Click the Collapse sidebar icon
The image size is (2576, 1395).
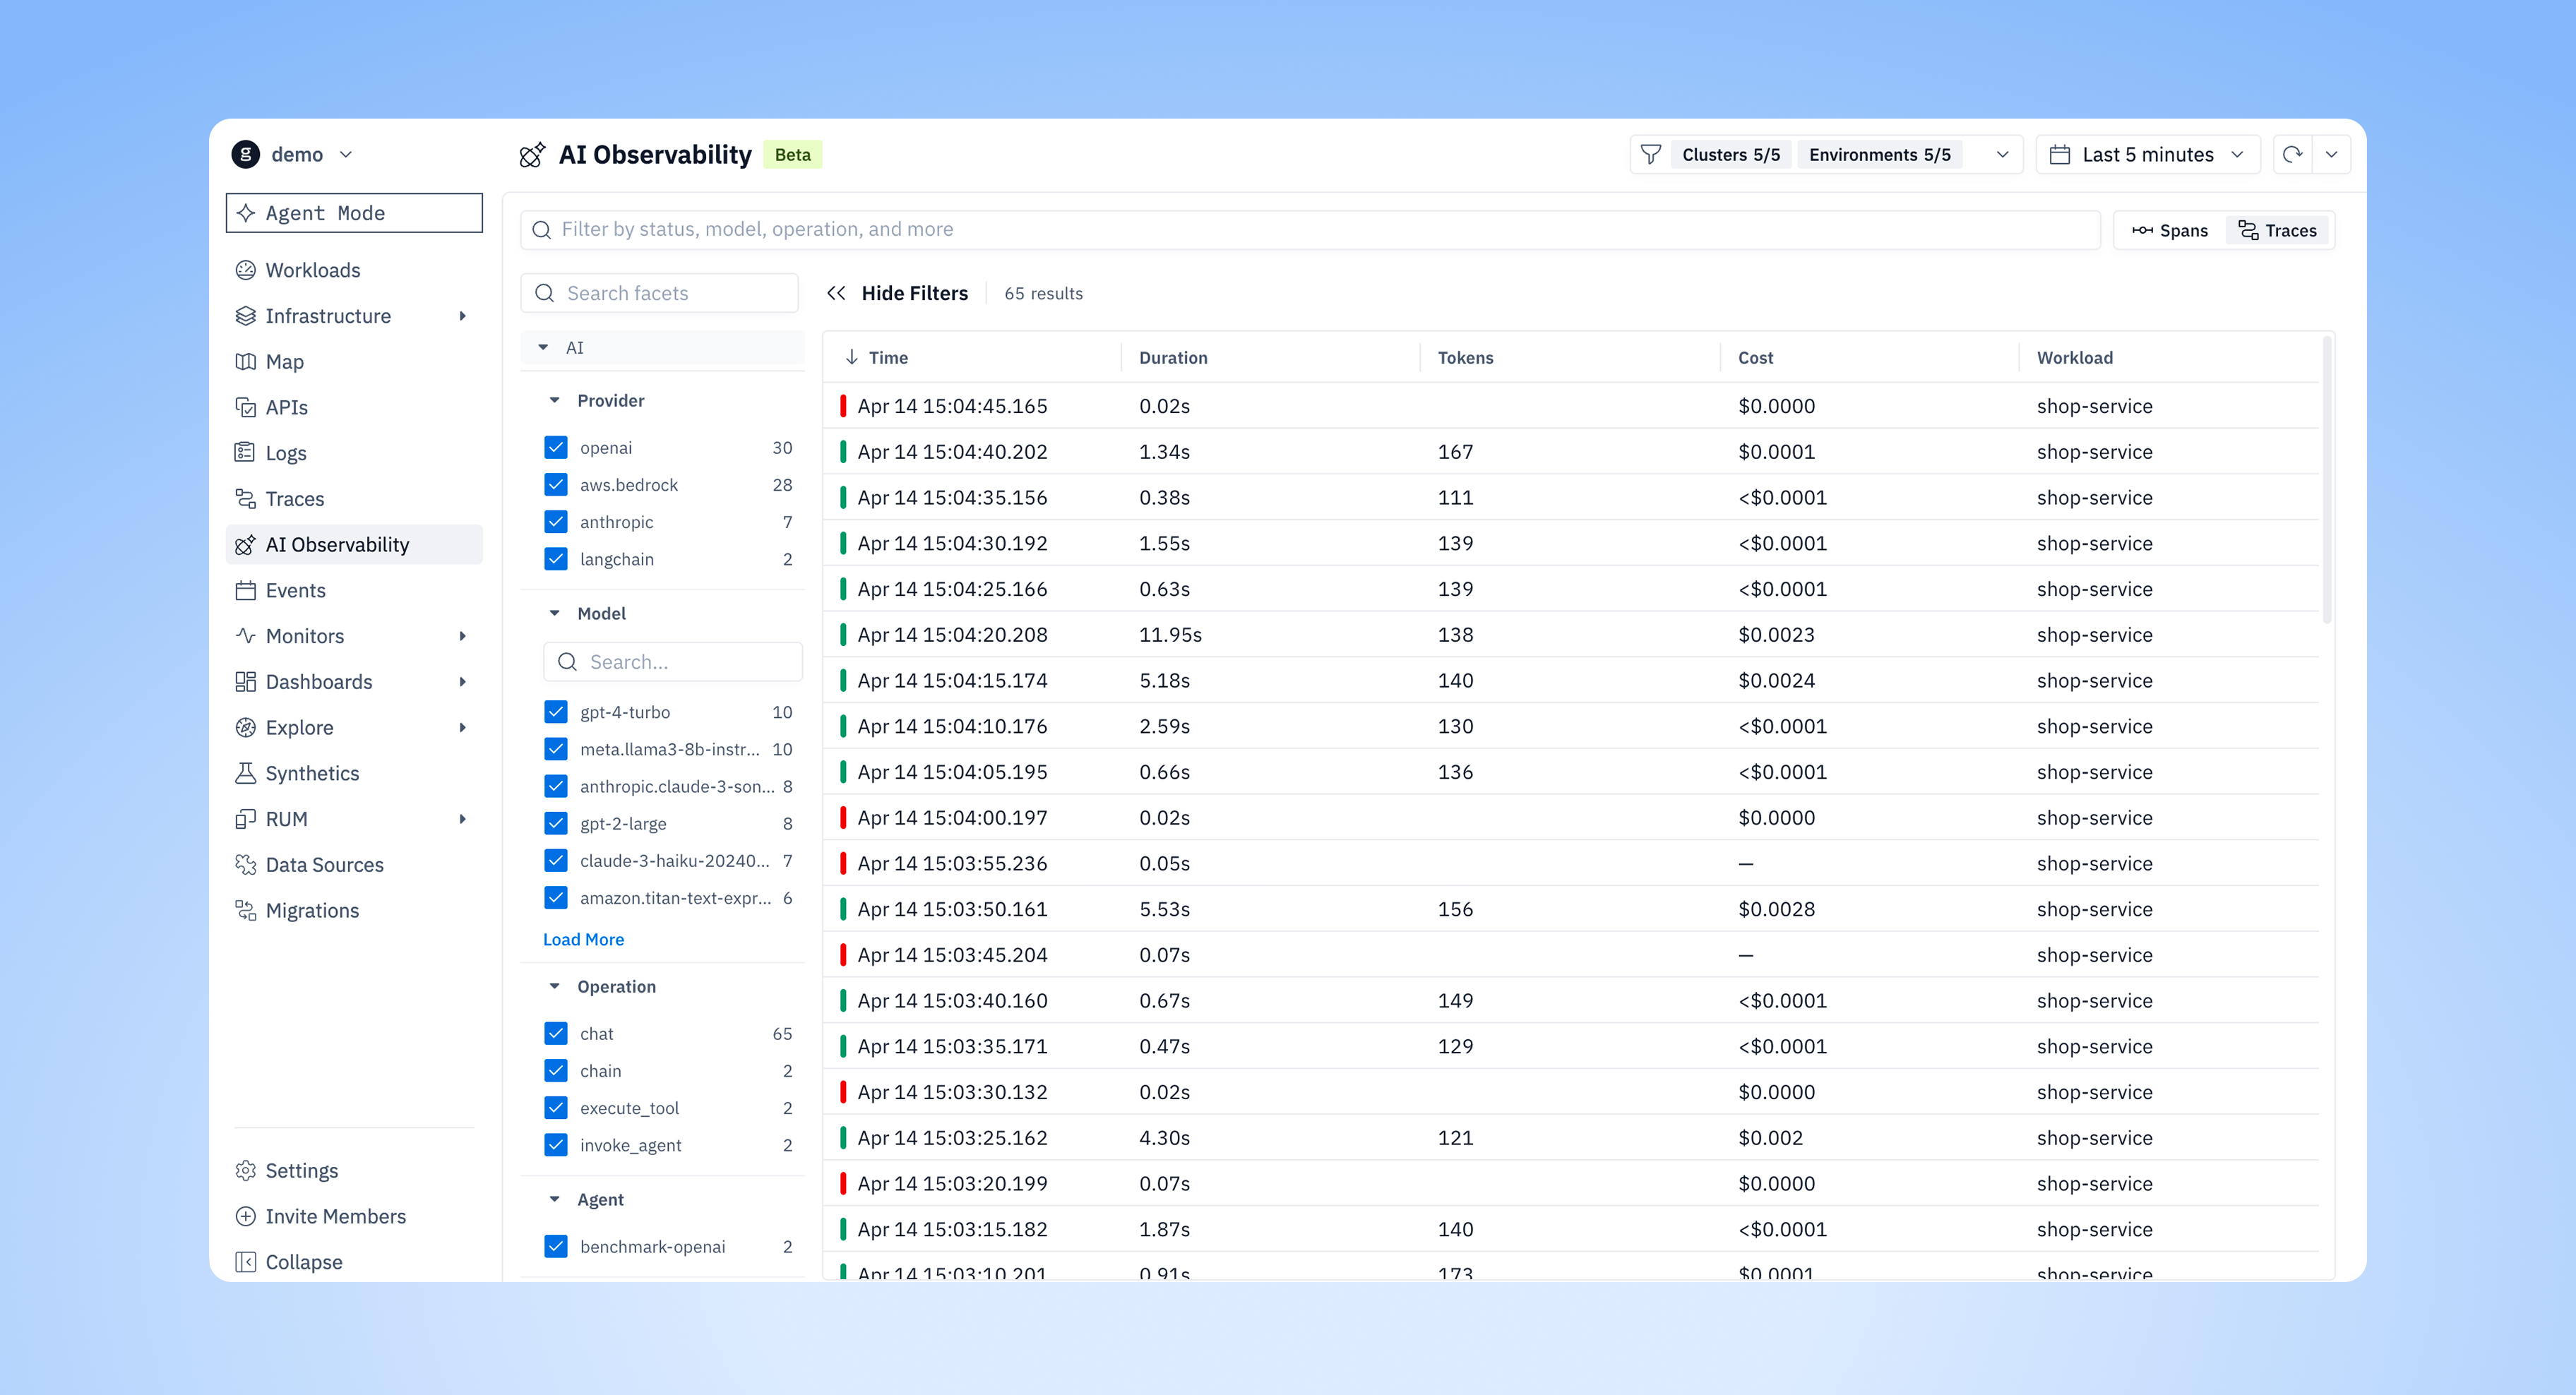[245, 1262]
